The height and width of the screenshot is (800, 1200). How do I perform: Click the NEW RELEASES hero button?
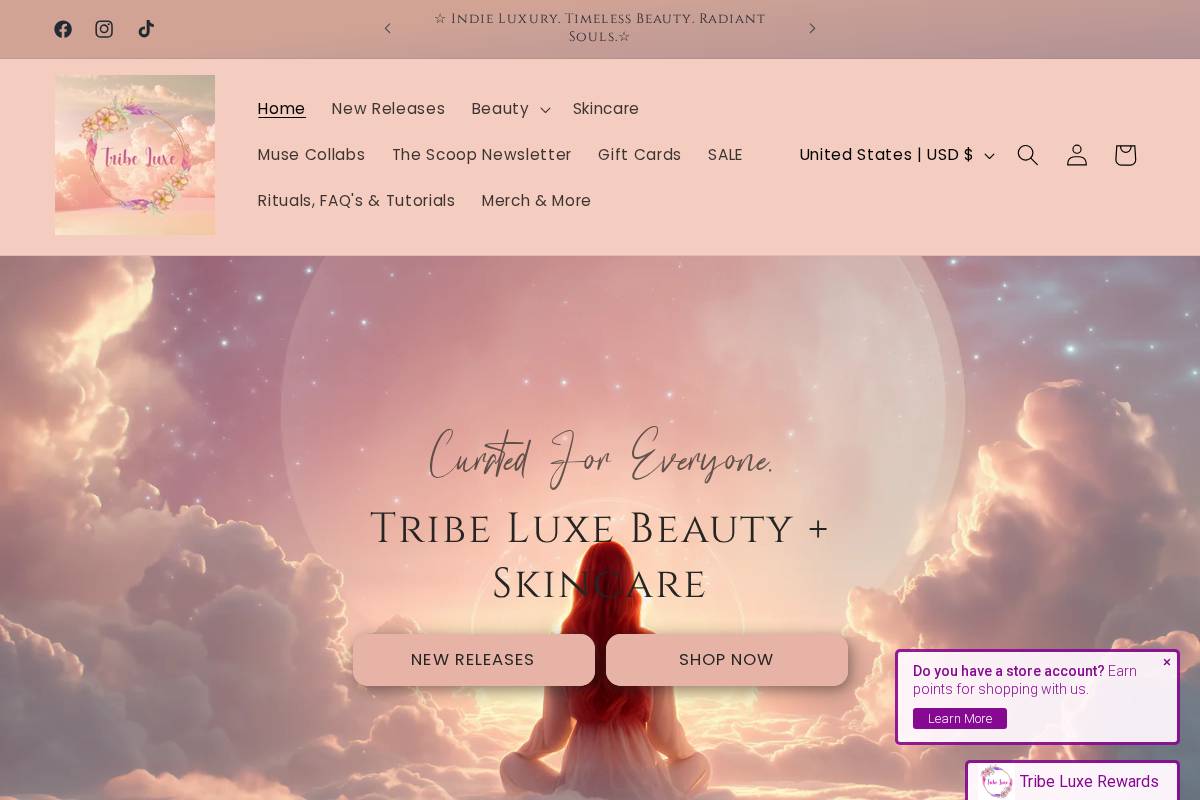click(473, 659)
